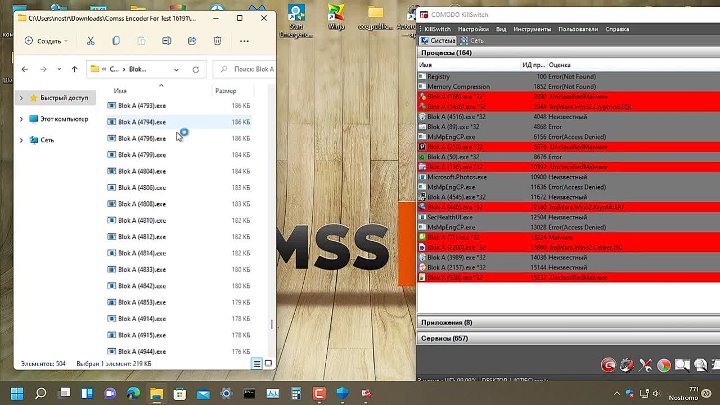Viewport: 720px width, 405px height.
Task: Select the Memory Compression process row
Action: coord(568,86)
